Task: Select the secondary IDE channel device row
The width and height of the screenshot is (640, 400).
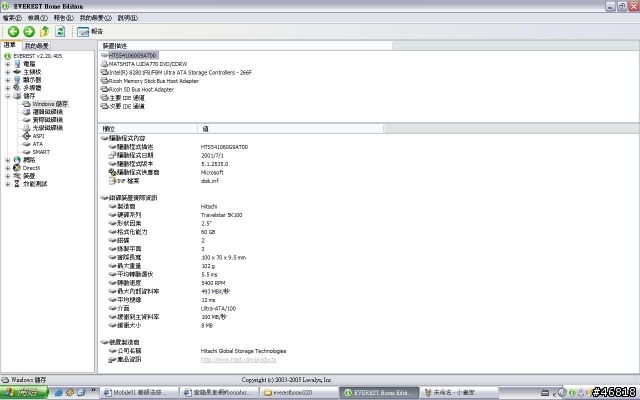Action: (127, 107)
